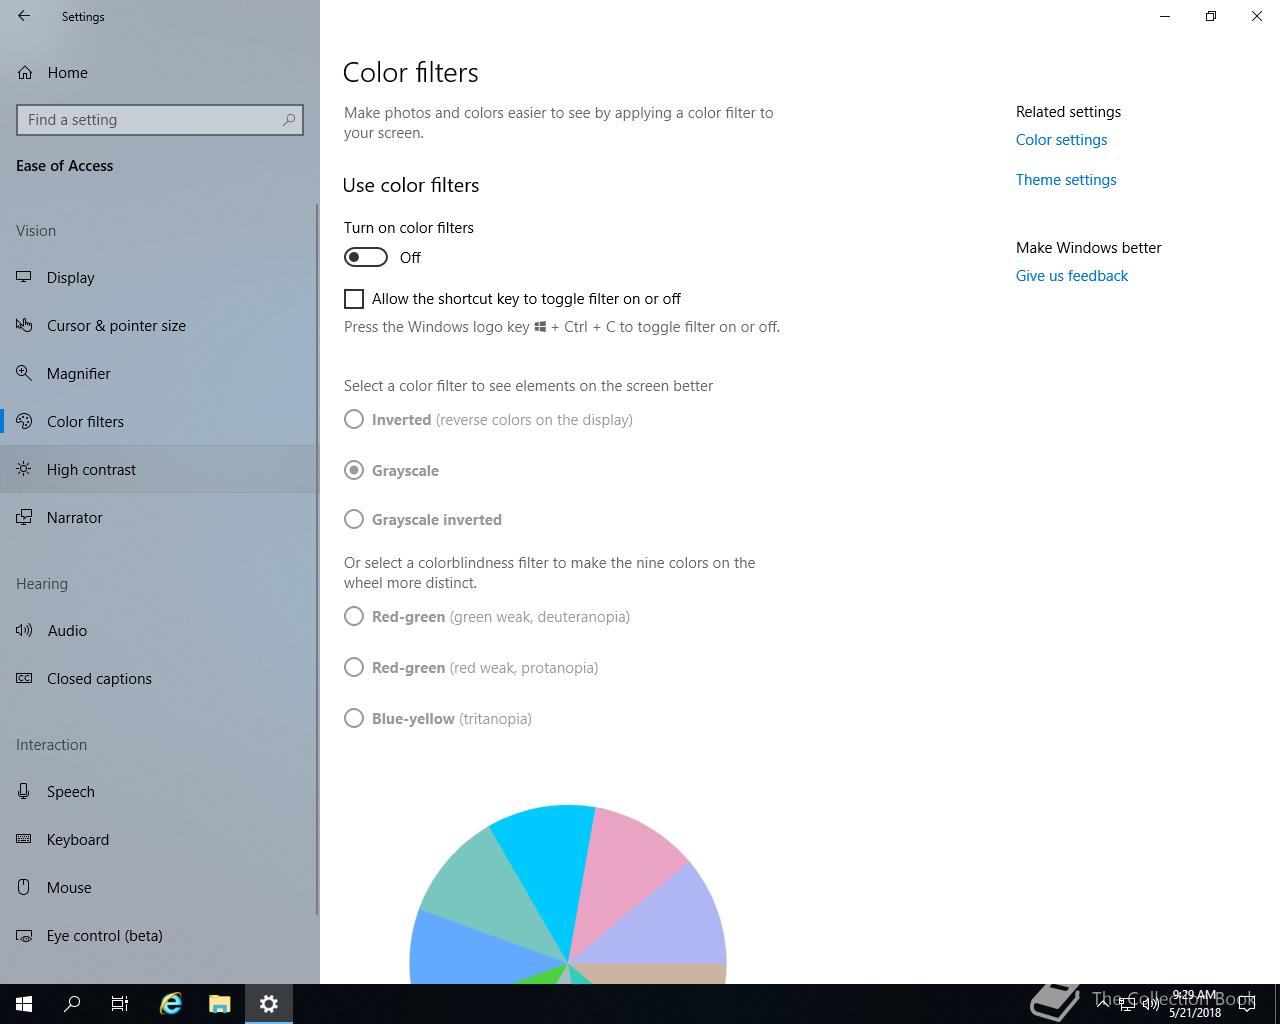Click the back arrow in Settings
Screen dimensions: 1280x1024
pos(24,16)
